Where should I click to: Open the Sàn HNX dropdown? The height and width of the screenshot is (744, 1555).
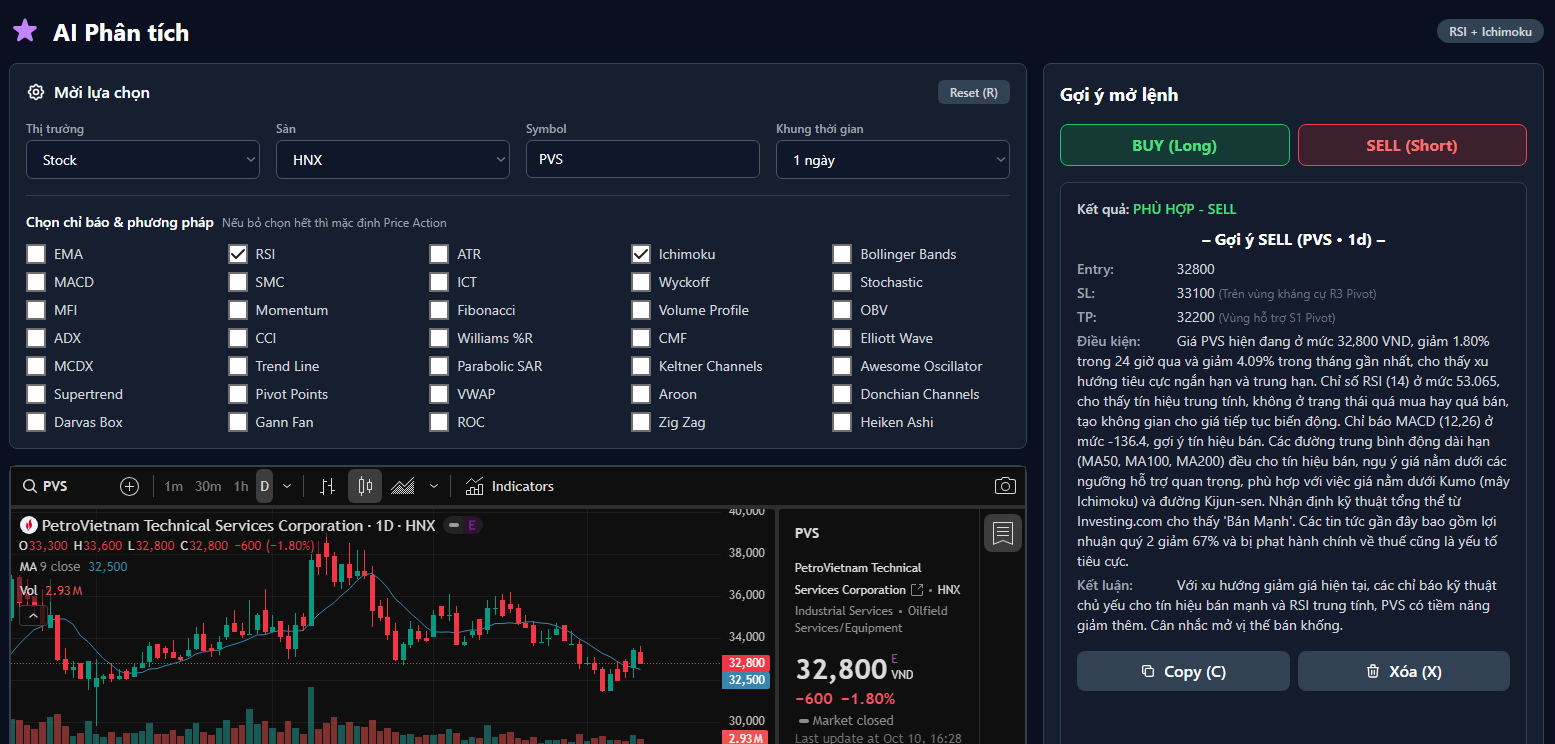point(393,160)
